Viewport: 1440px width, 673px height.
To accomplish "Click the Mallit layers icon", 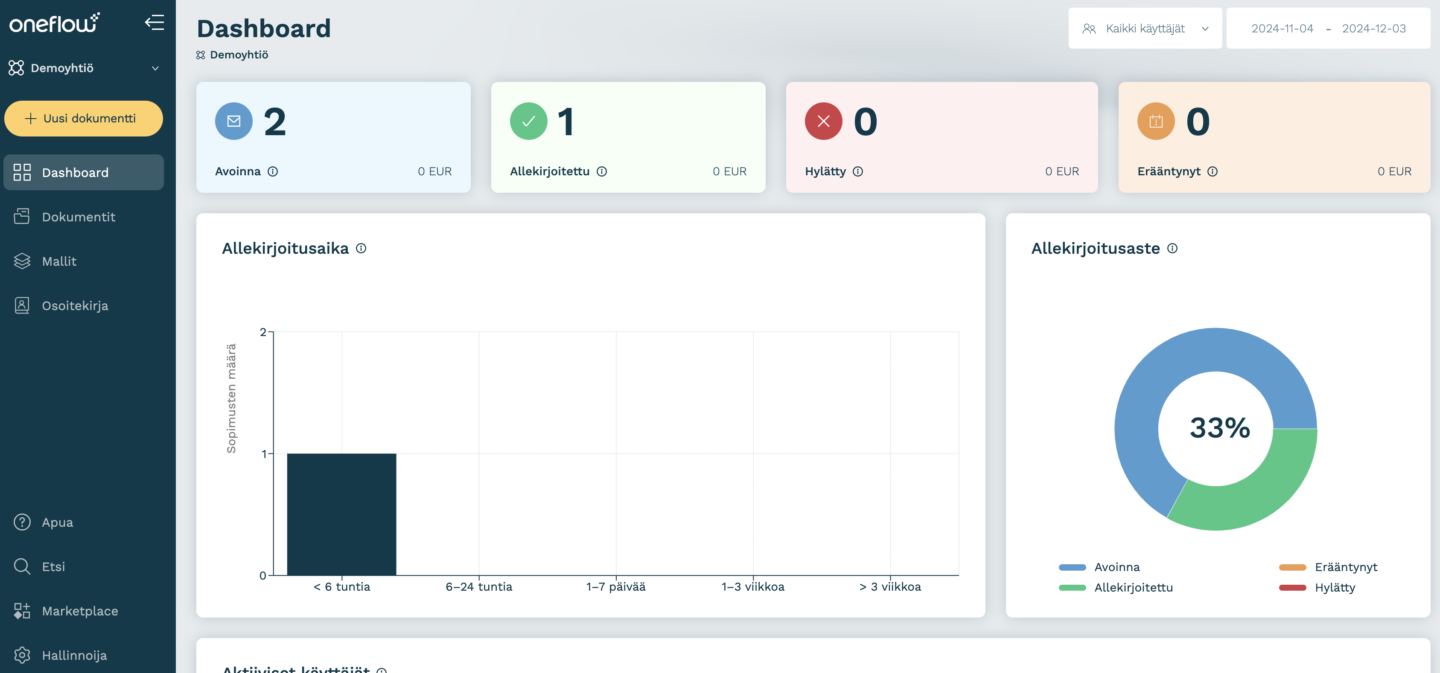I will [x=22, y=261].
